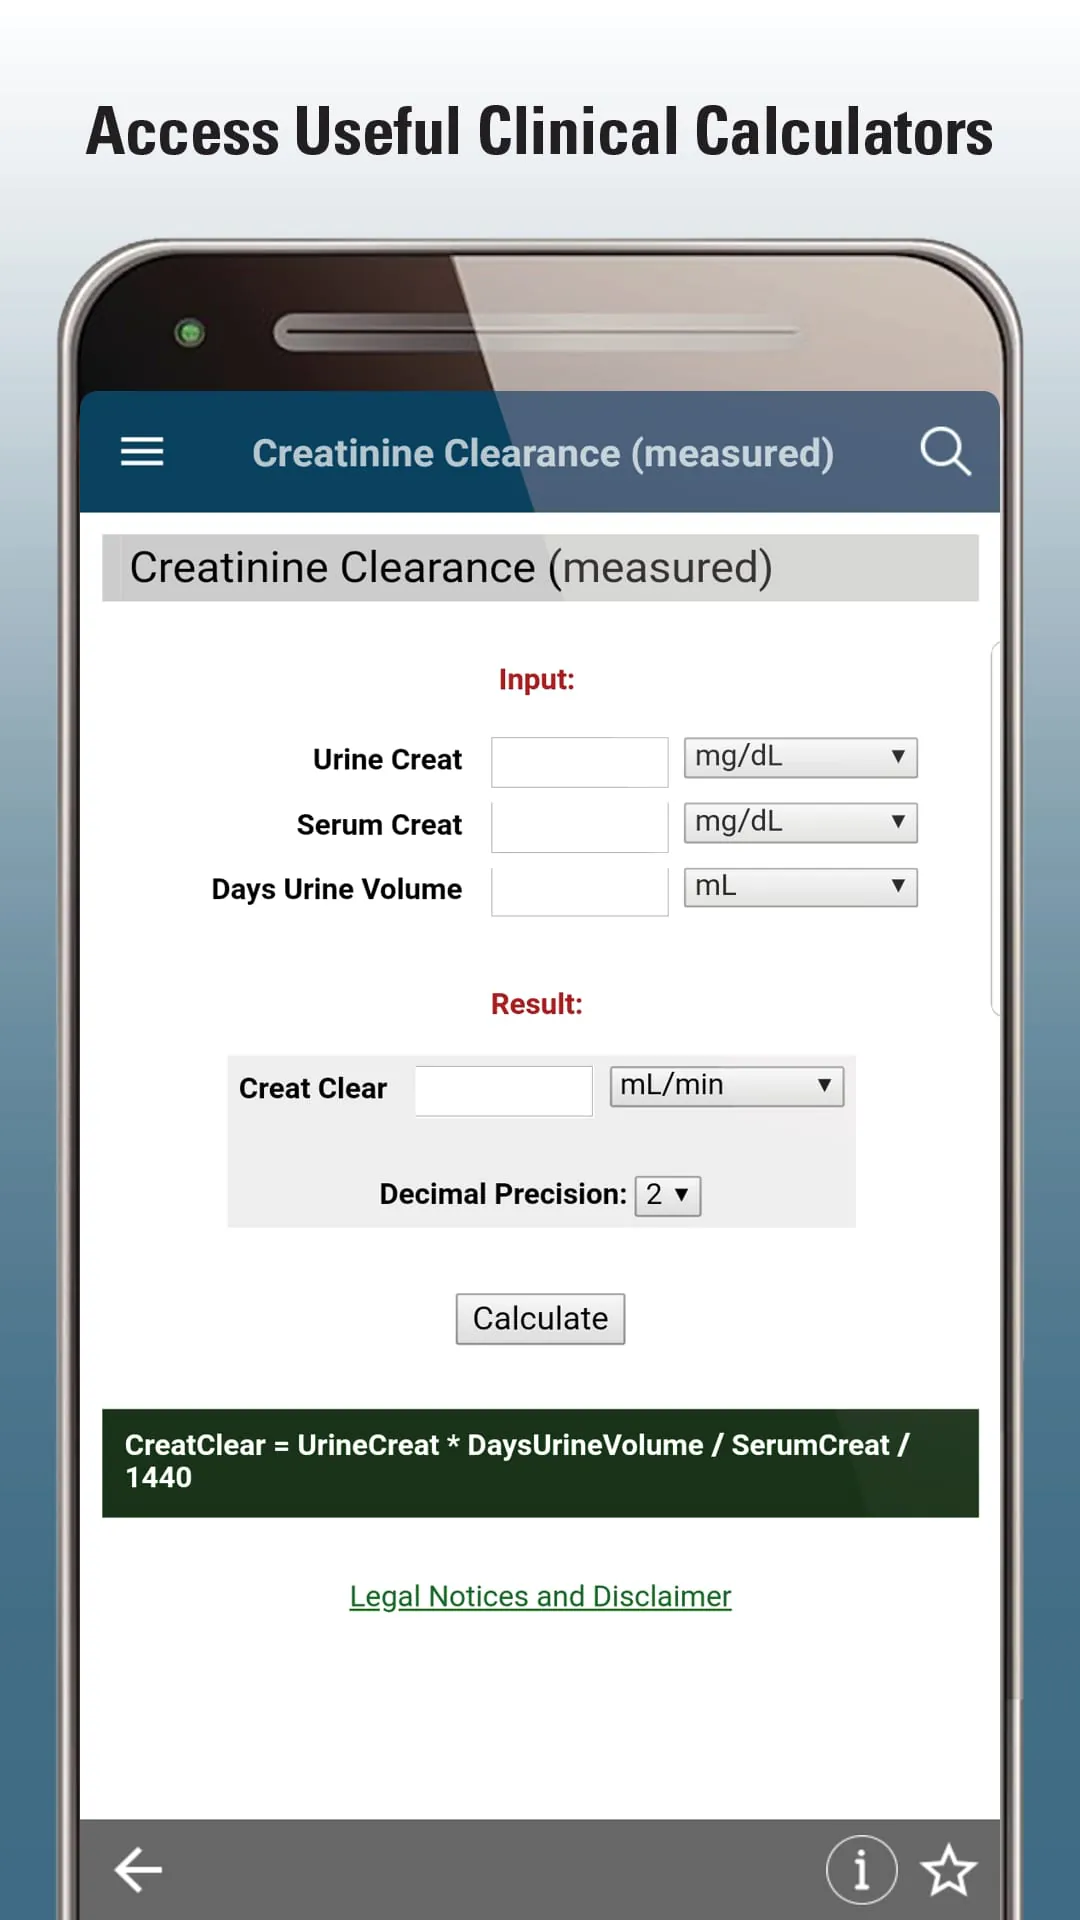This screenshot has height=1920, width=1080.
Task: Change the Creat Clear result unit
Action: coord(726,1086)
